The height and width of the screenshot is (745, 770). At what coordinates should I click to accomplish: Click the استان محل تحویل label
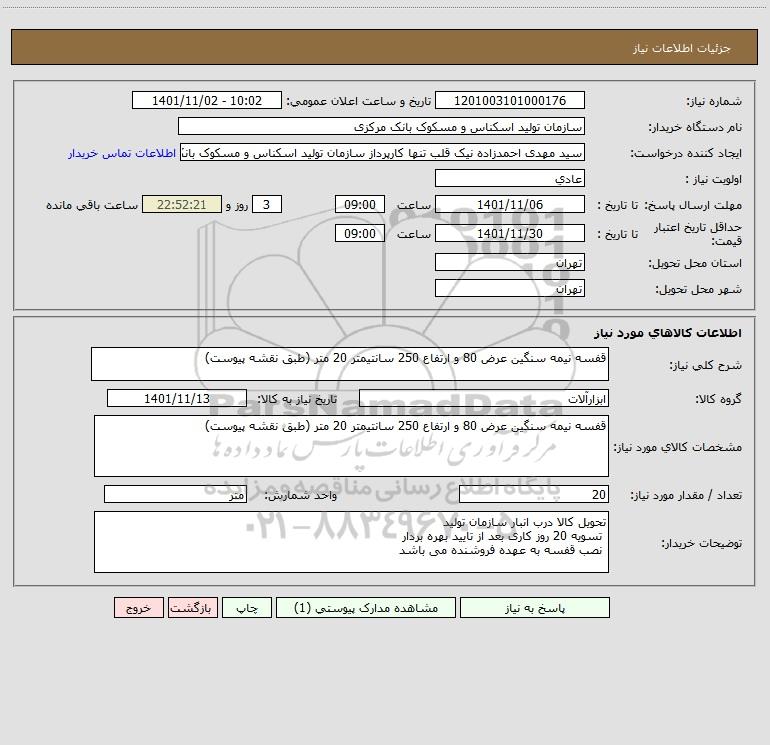click(695, 264)
